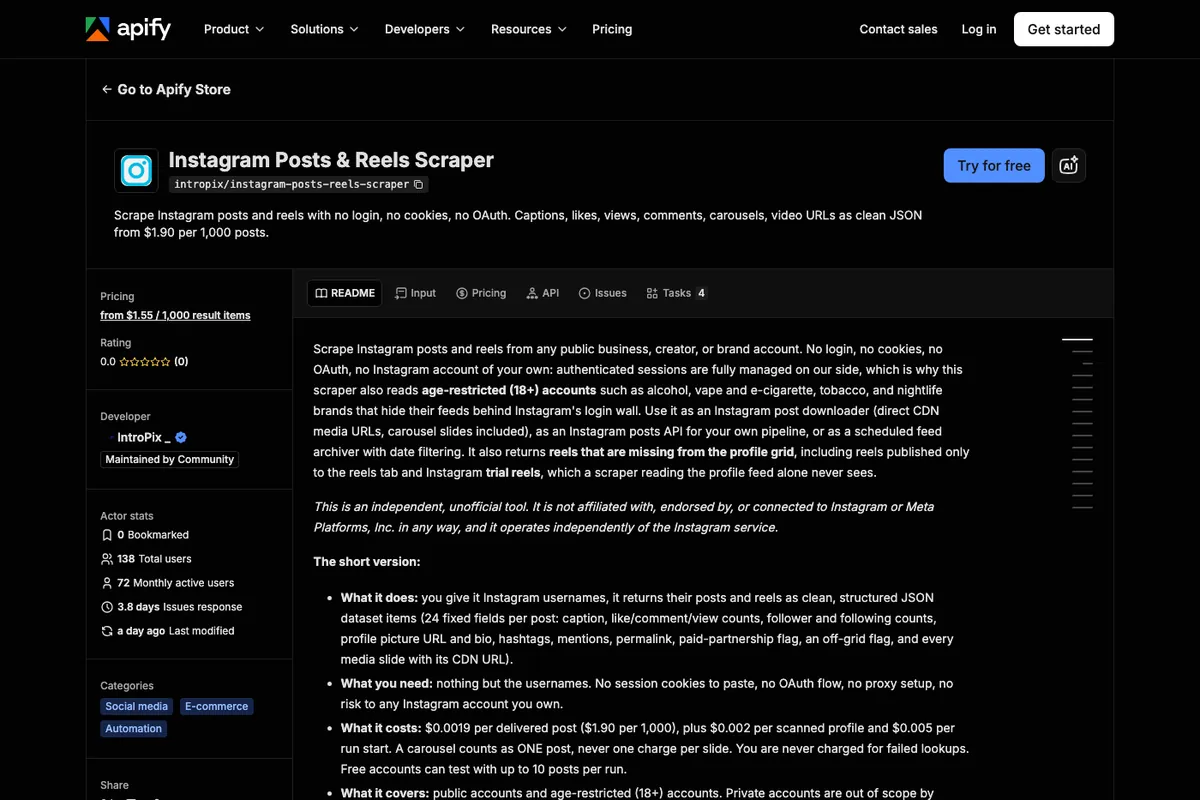The width and height of the screenshot is (1200, 800).
Task: Click Maintained by Community badge
Action: 170,459
